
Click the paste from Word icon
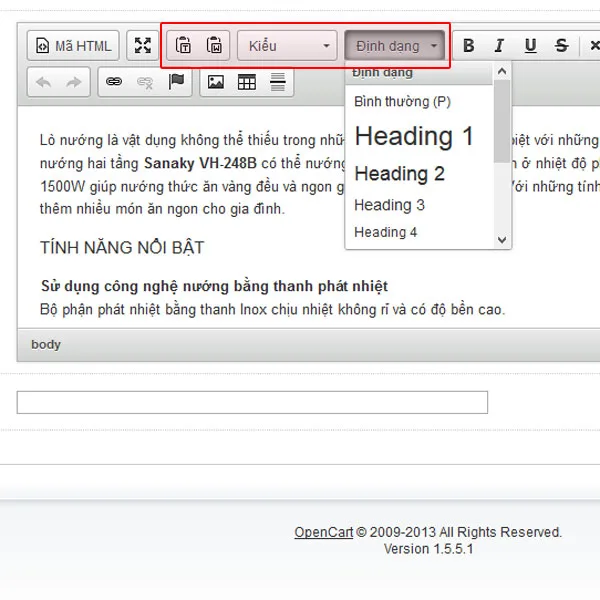[x=214, y=46]
